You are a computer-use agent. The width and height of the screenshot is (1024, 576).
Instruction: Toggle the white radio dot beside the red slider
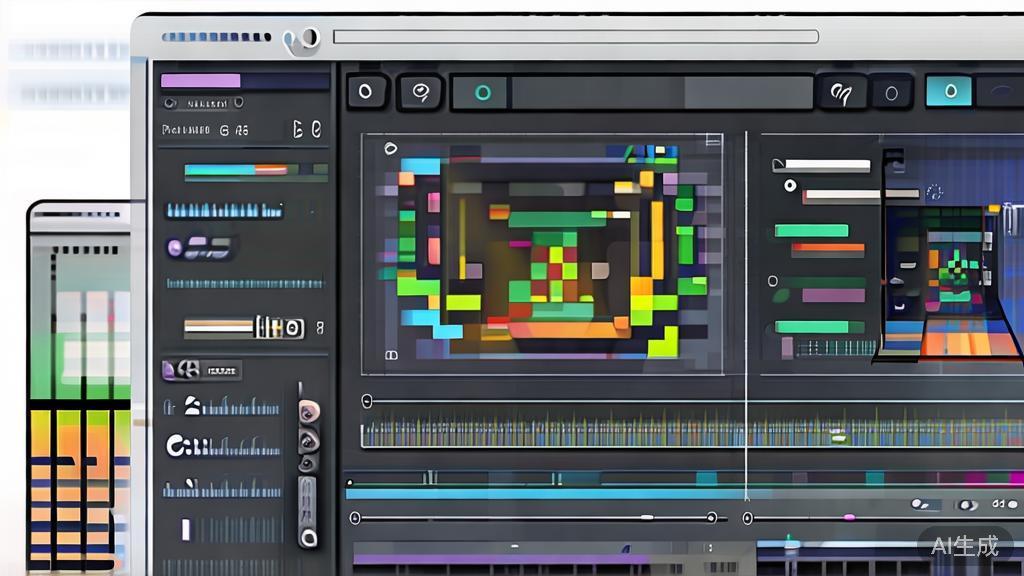(790, 186)
